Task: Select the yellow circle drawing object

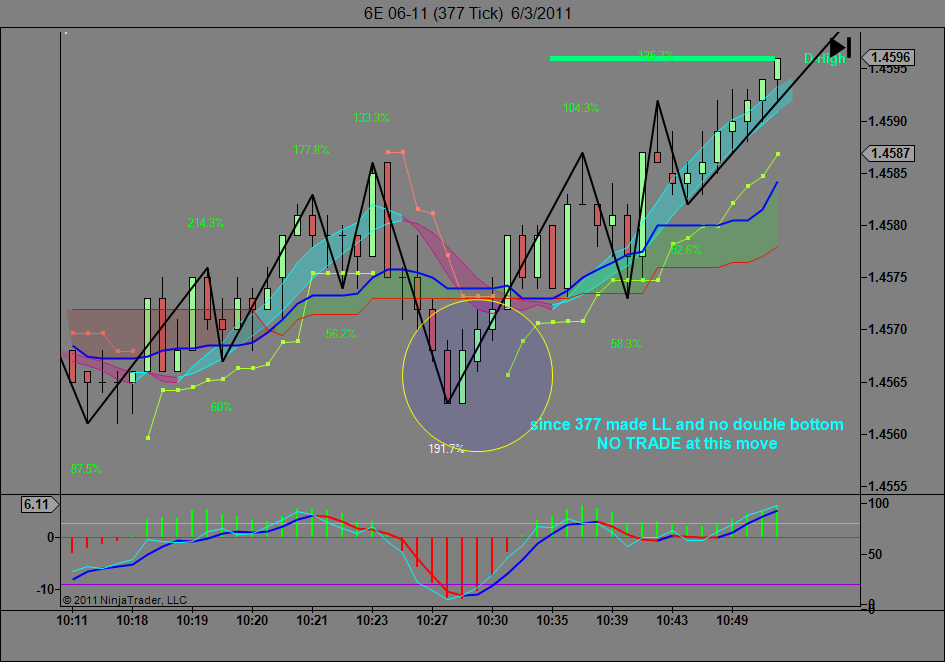Action: (477, 376)
